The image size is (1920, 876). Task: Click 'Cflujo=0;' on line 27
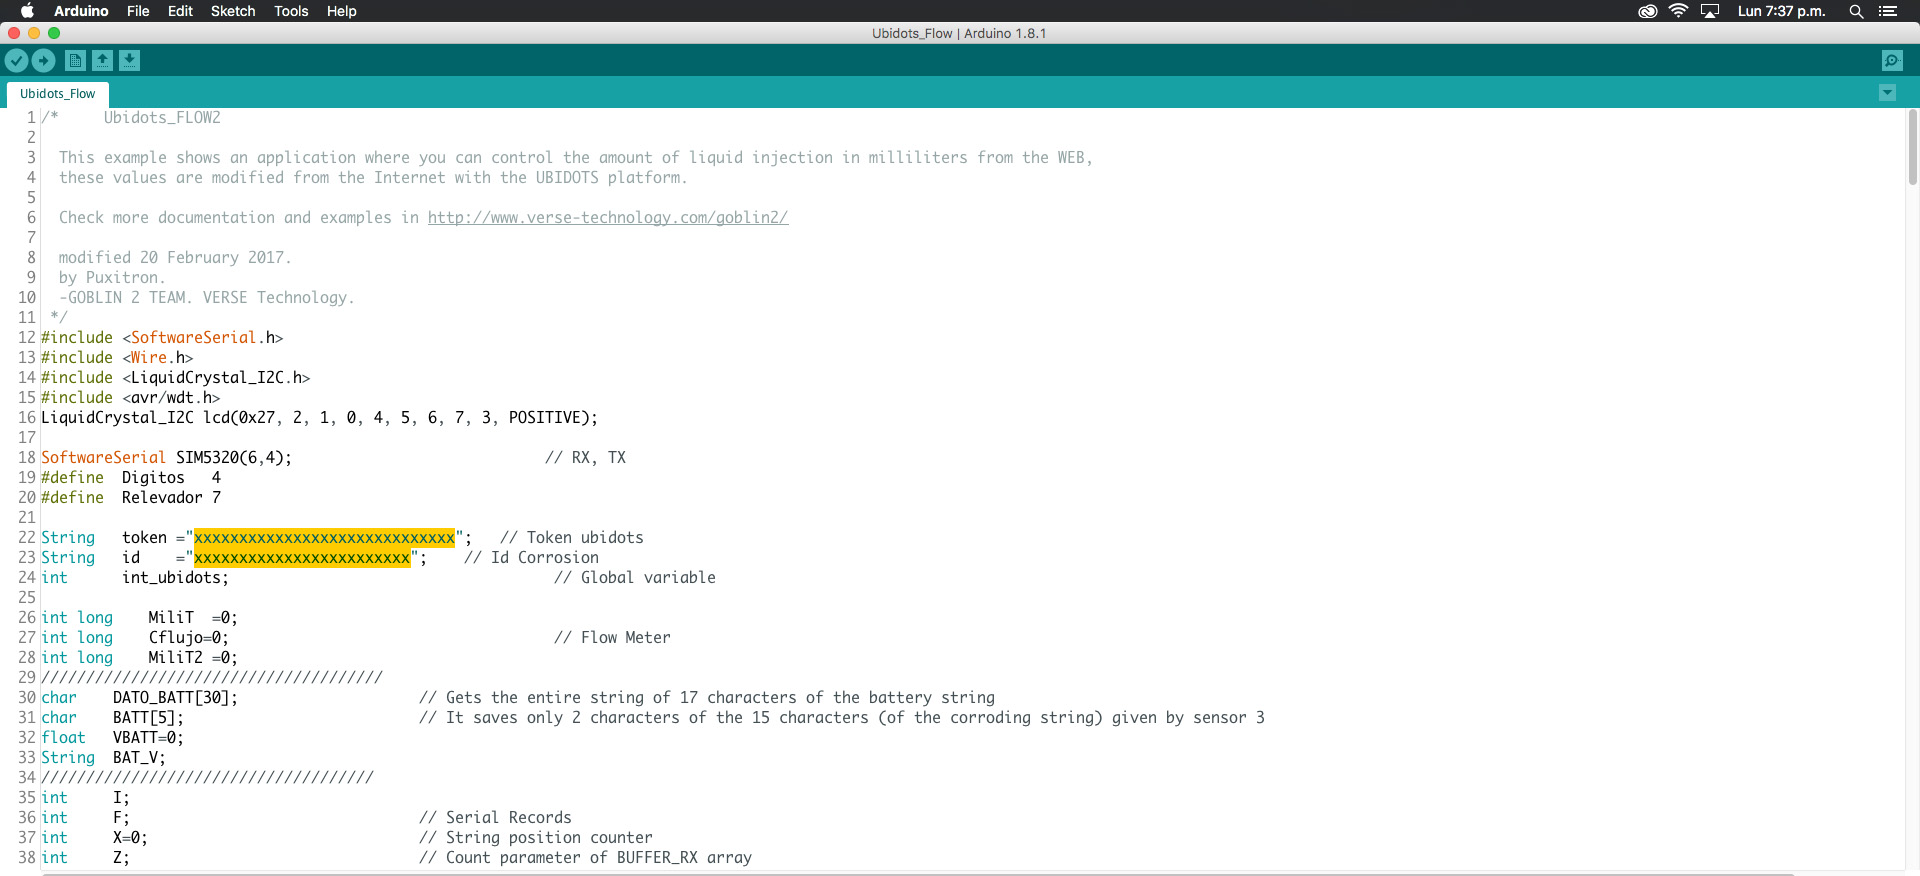click(x=189, y=638)
